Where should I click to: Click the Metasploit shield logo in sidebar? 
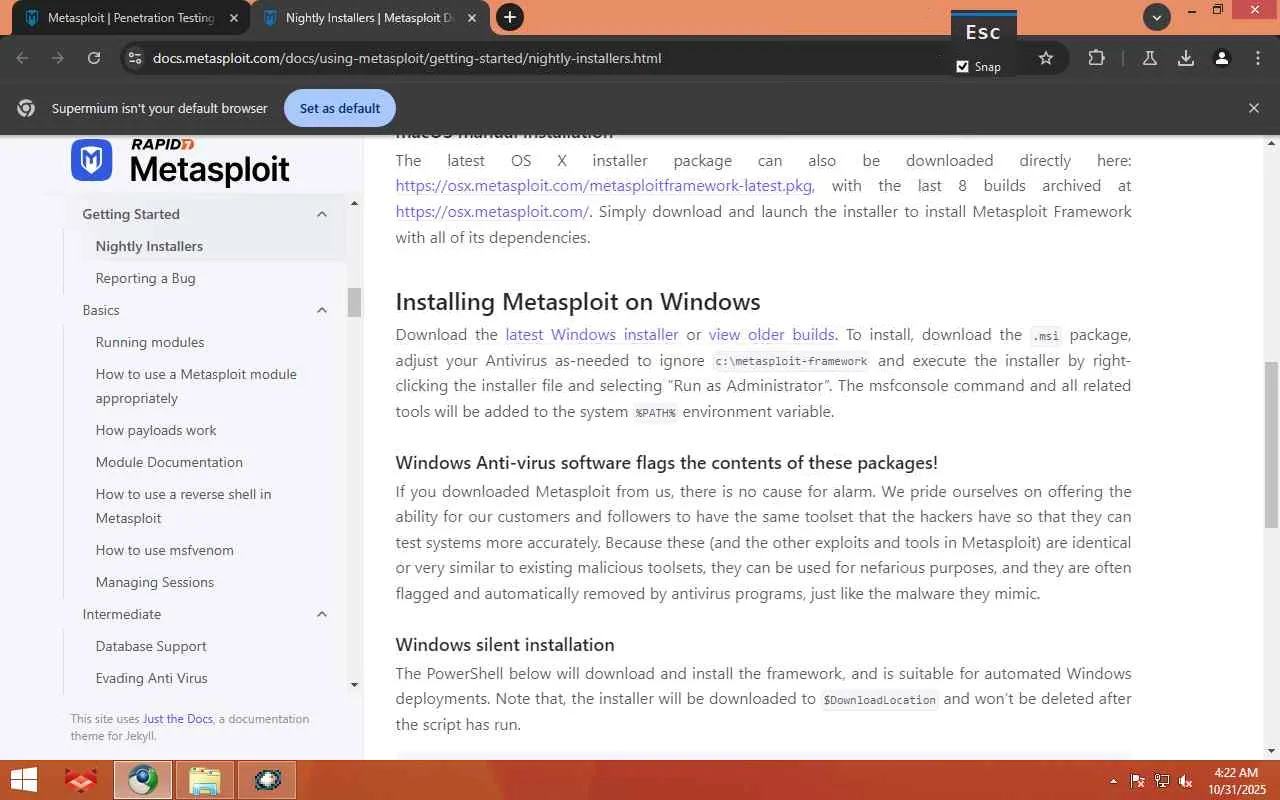pyautogui.click(x=91, y=161)
